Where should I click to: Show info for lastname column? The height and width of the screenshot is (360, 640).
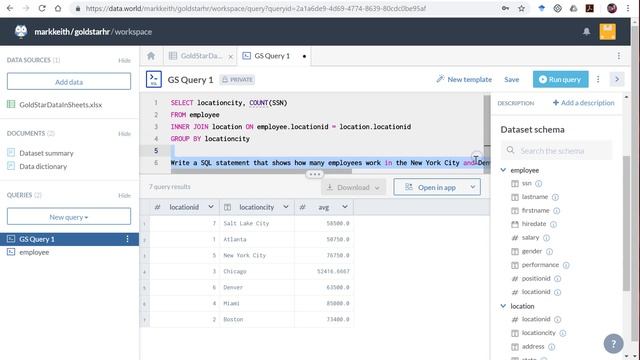(x=555, y=197)
